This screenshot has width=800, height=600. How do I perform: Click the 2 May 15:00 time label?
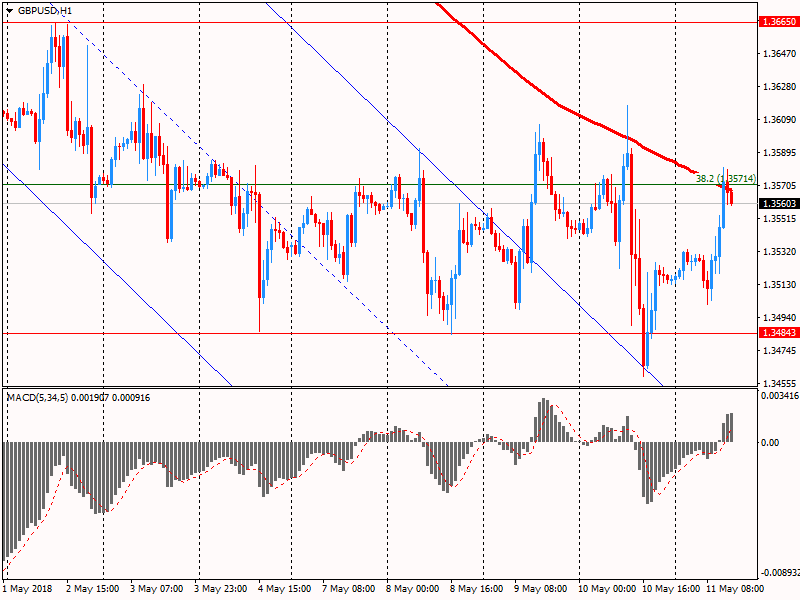pos(93,589)
